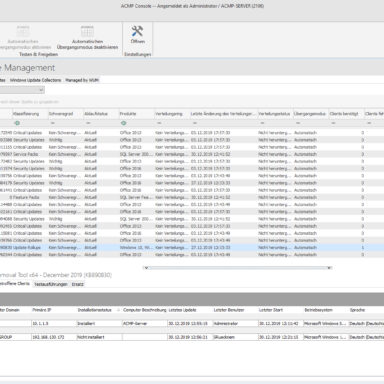Click filter operator icon under Übergangsmodus

[298, 123]
